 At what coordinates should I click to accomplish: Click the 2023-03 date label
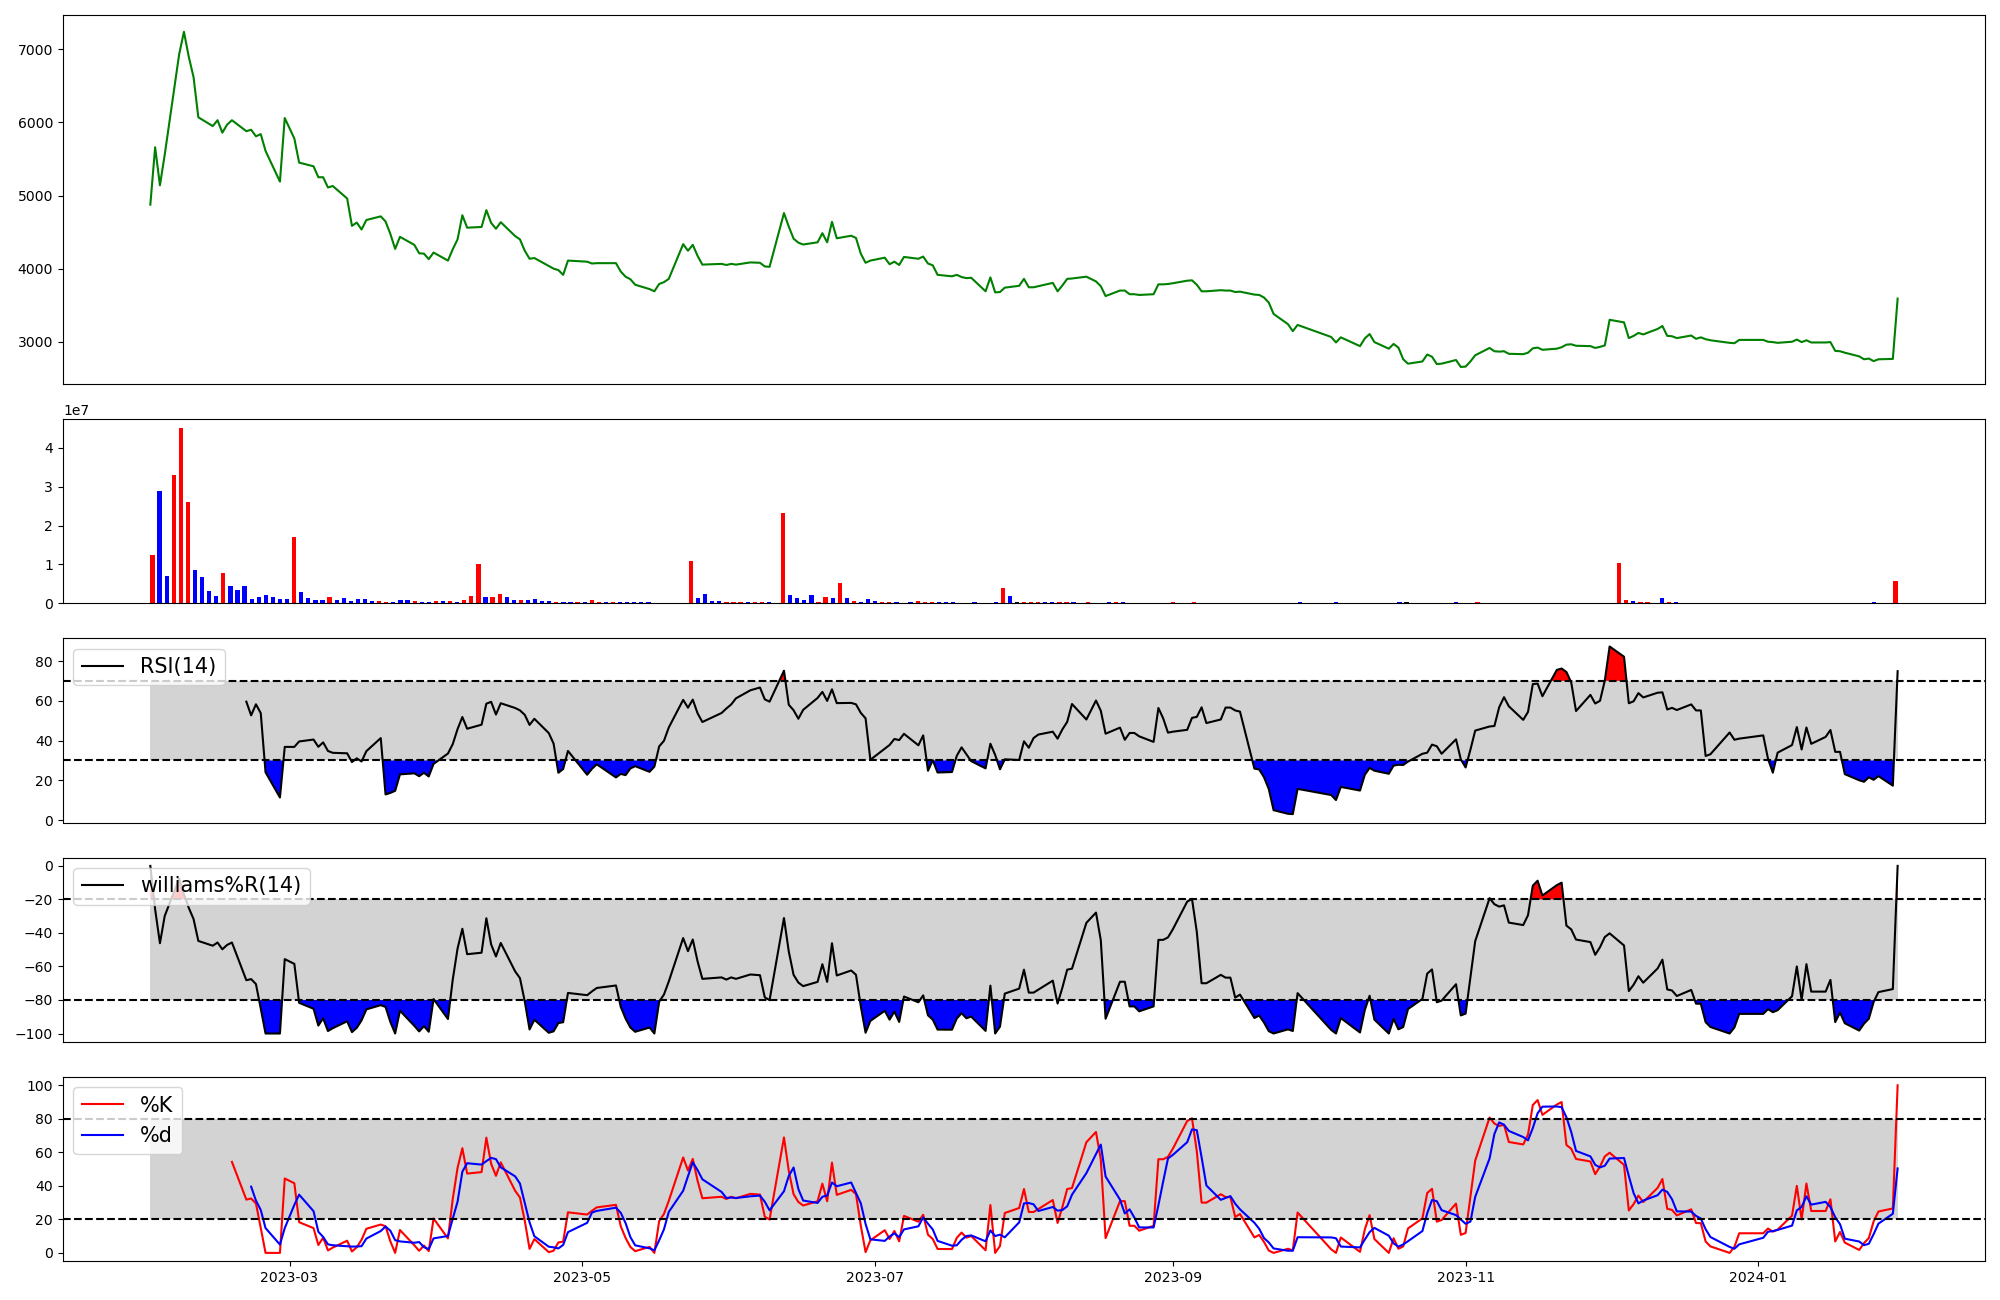288,1277
